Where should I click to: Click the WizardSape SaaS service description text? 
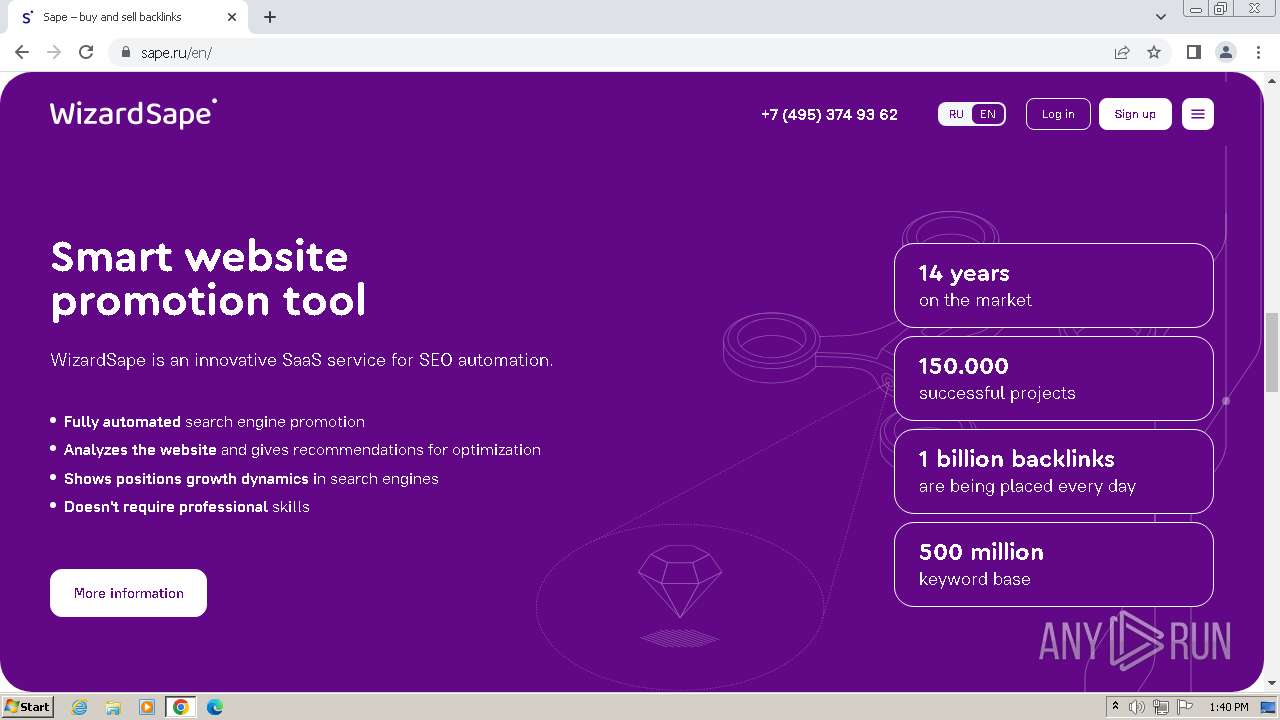tap(301, 360)
